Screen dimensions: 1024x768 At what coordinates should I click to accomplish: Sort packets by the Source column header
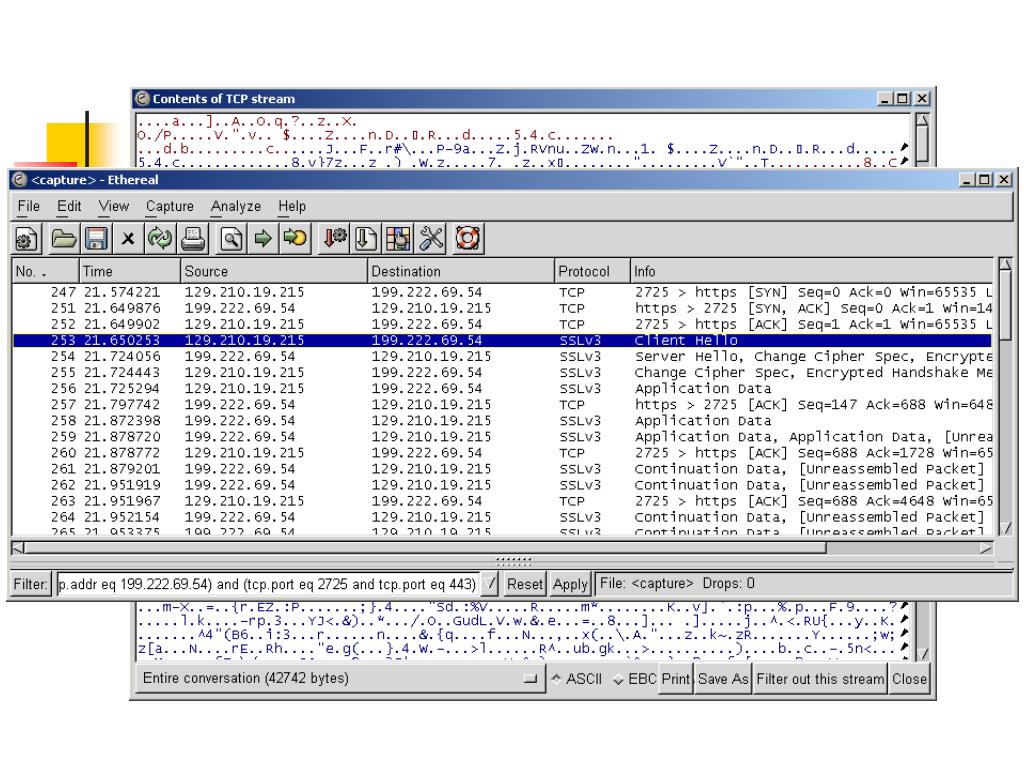click(x=274, y=271)
